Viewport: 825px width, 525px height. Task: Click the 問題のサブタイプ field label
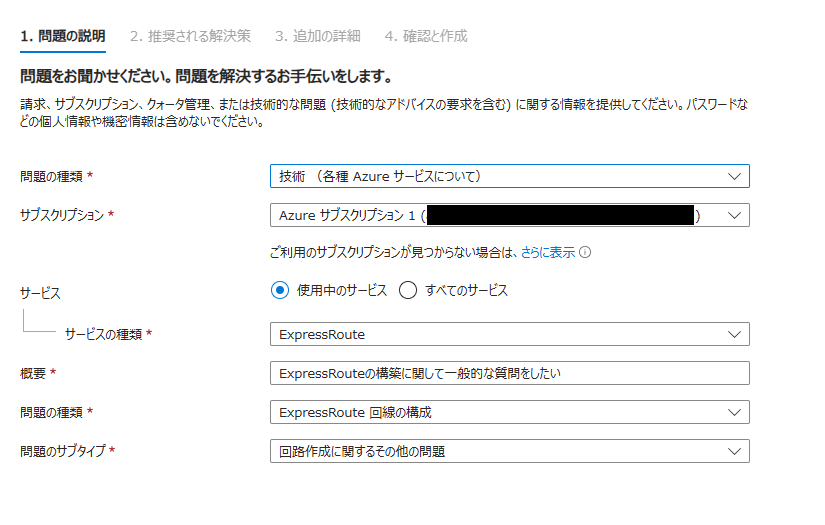pyautogui.click(x=63, y=451)
